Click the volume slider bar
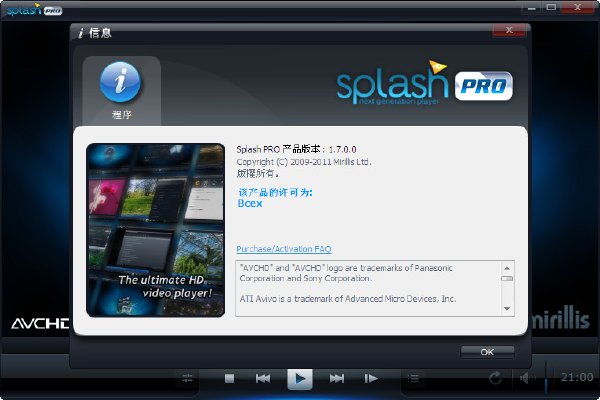 [x=546, y=377]
